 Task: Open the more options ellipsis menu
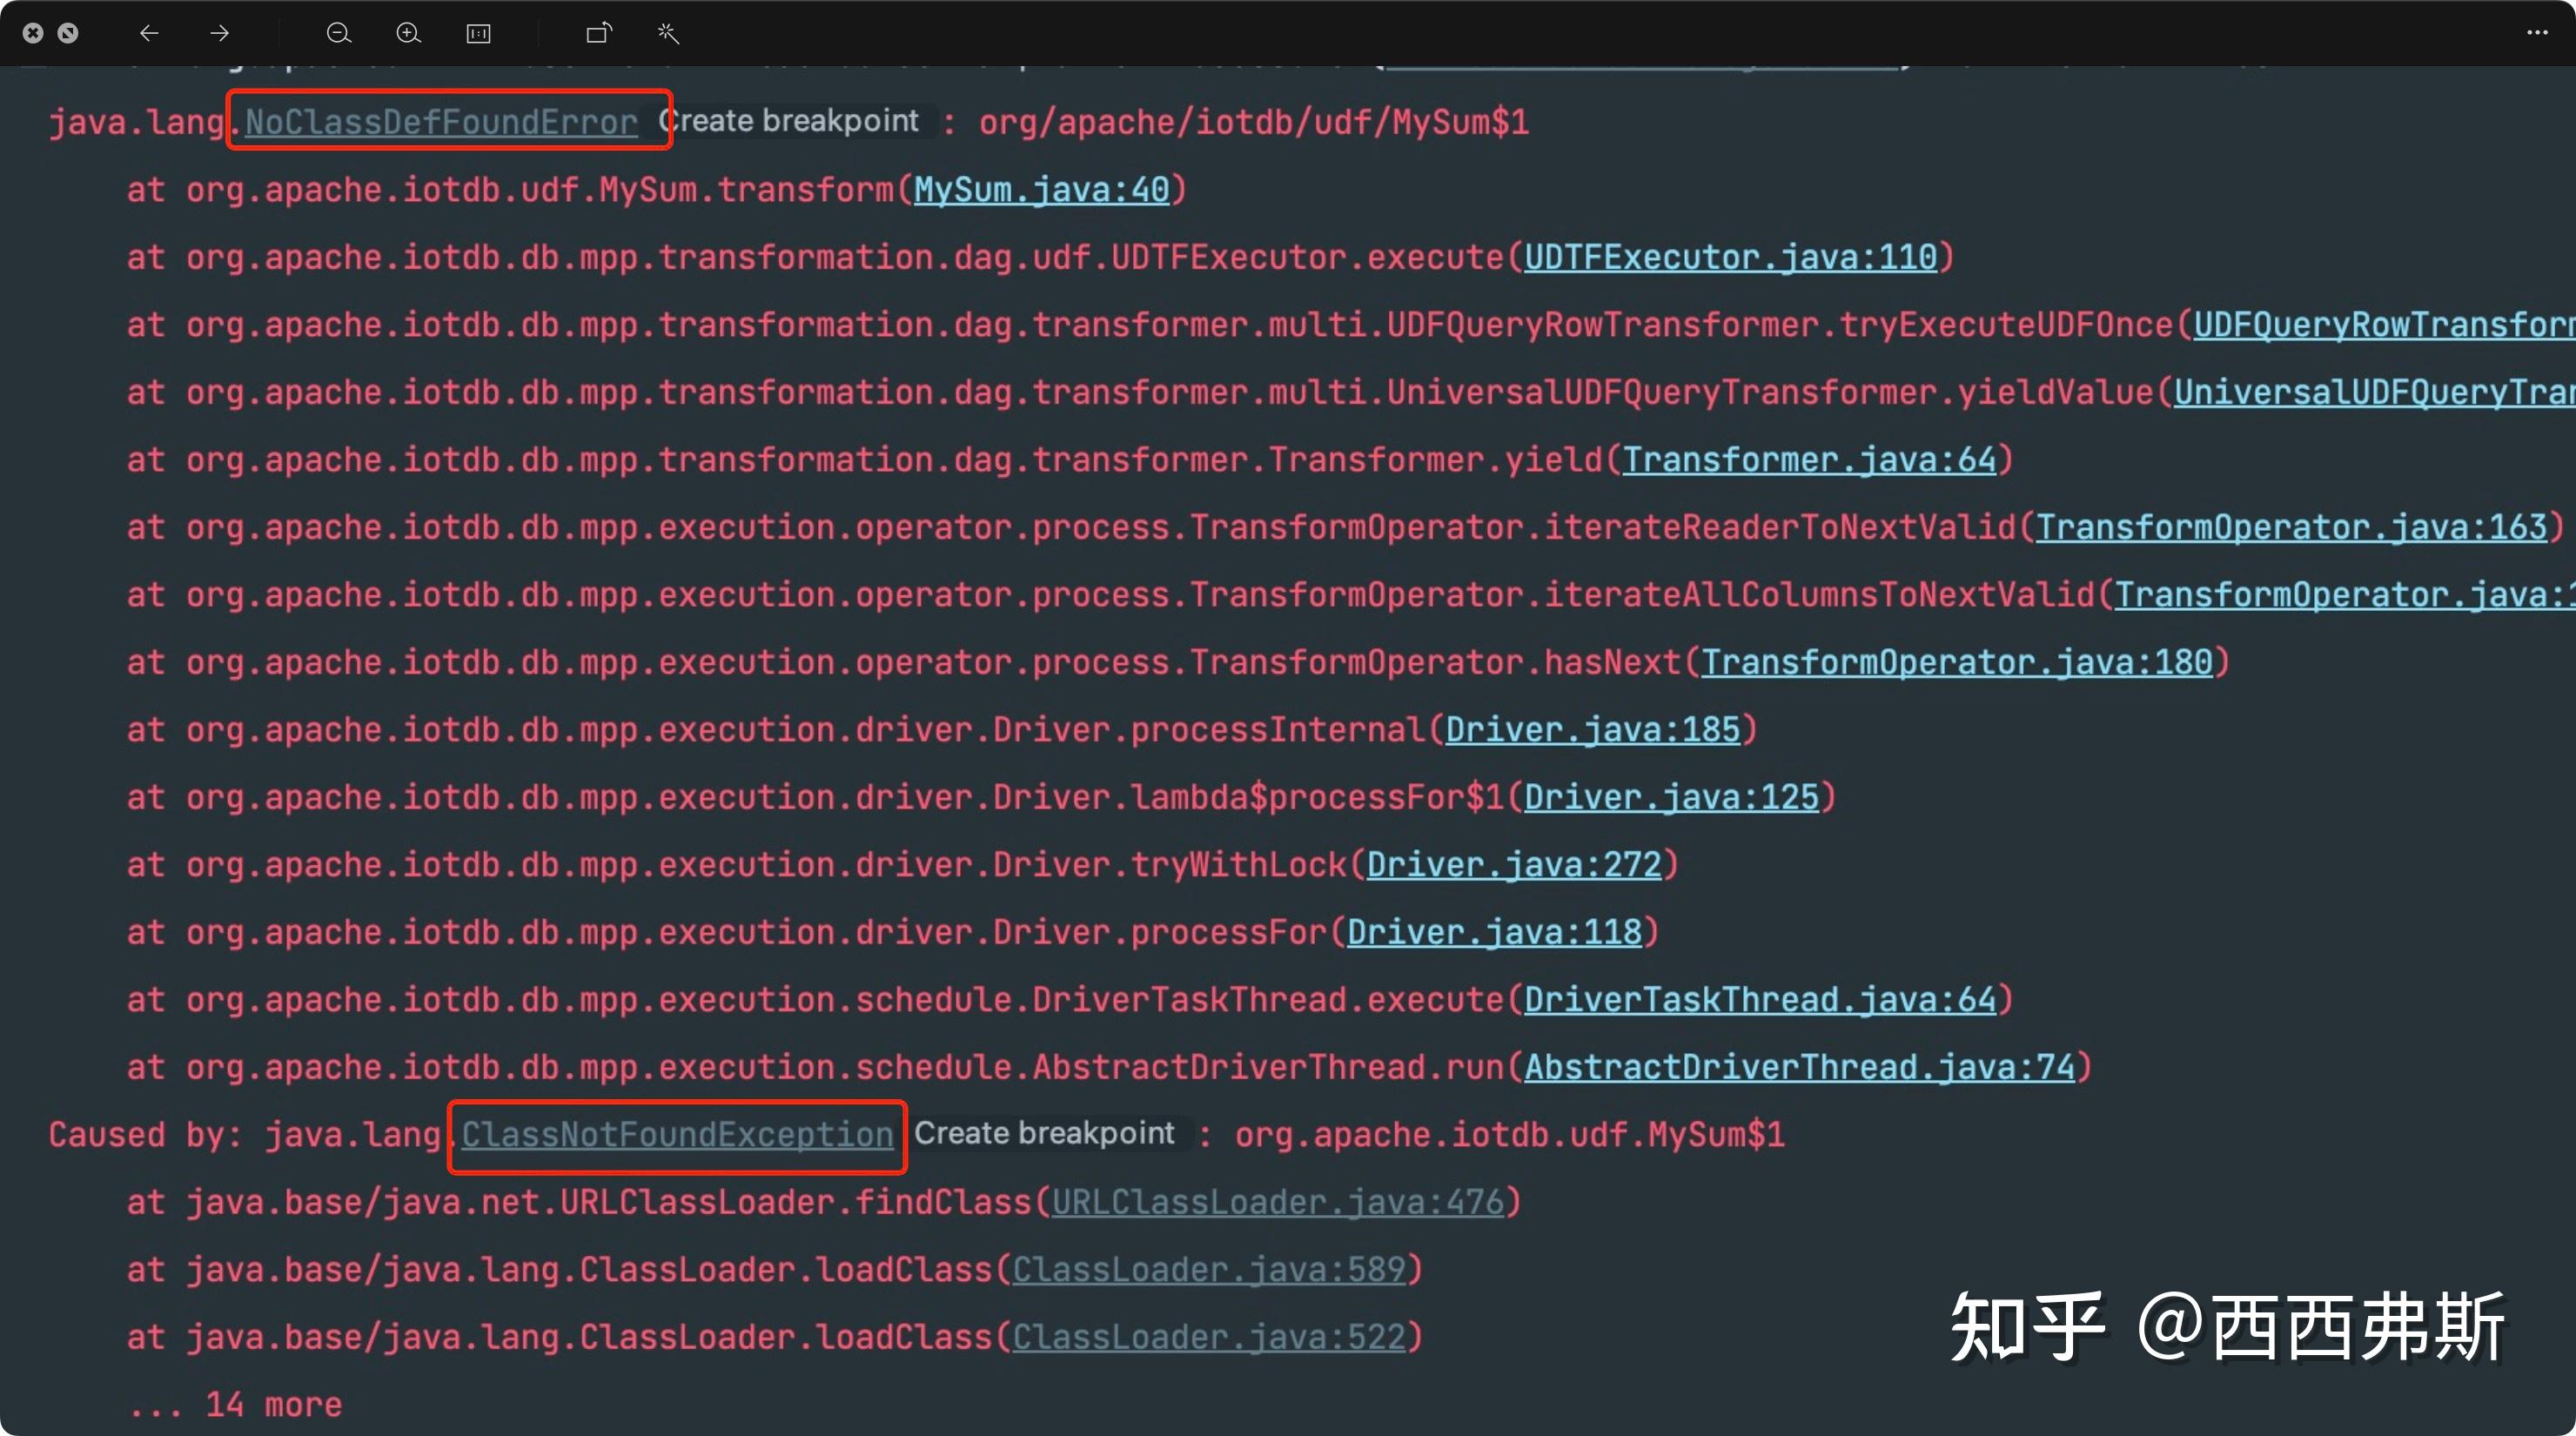(x=2536, y=33)
